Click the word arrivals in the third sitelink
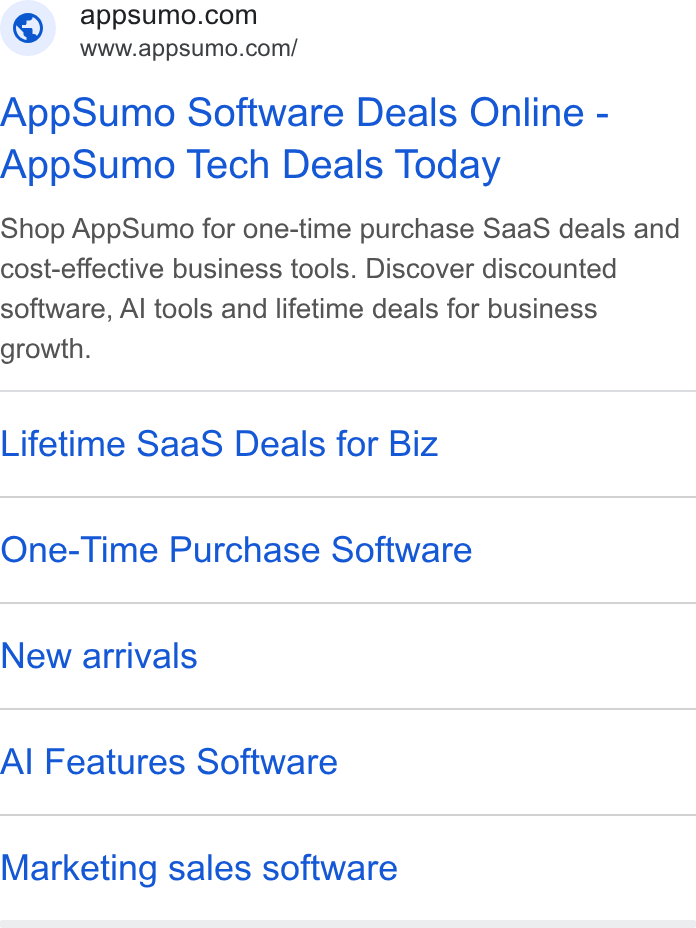This screenshot has width=696, height=928. coord(140,656)
